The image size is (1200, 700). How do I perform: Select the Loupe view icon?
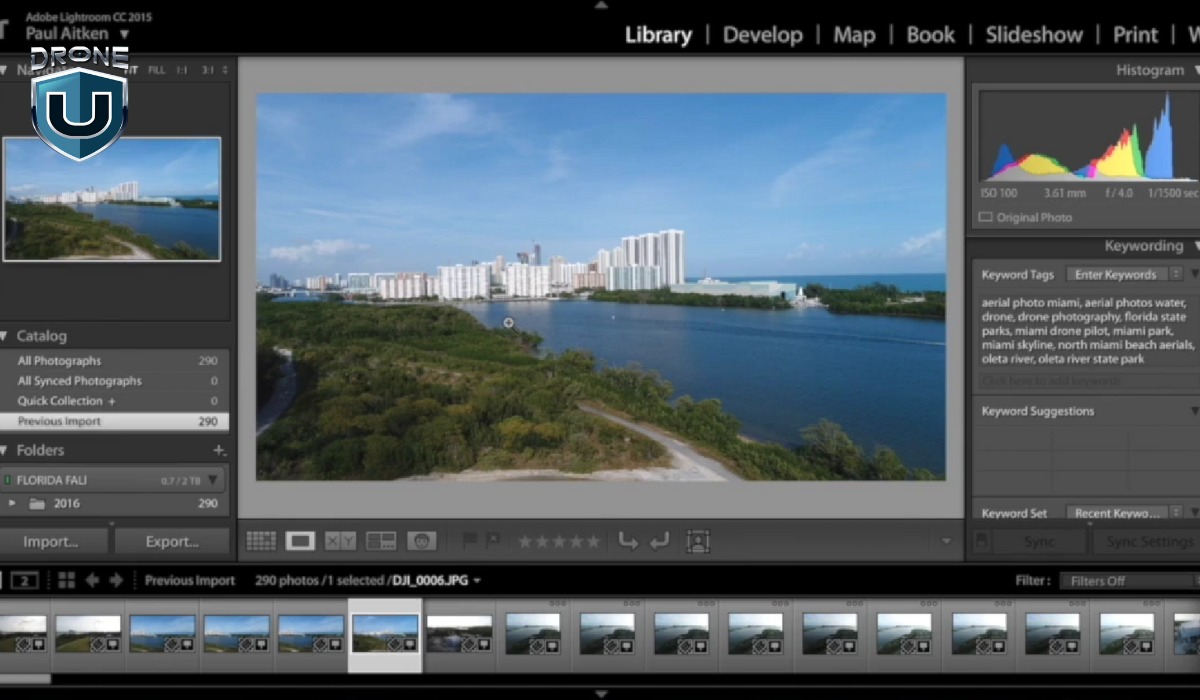click(x=300, y=541)
